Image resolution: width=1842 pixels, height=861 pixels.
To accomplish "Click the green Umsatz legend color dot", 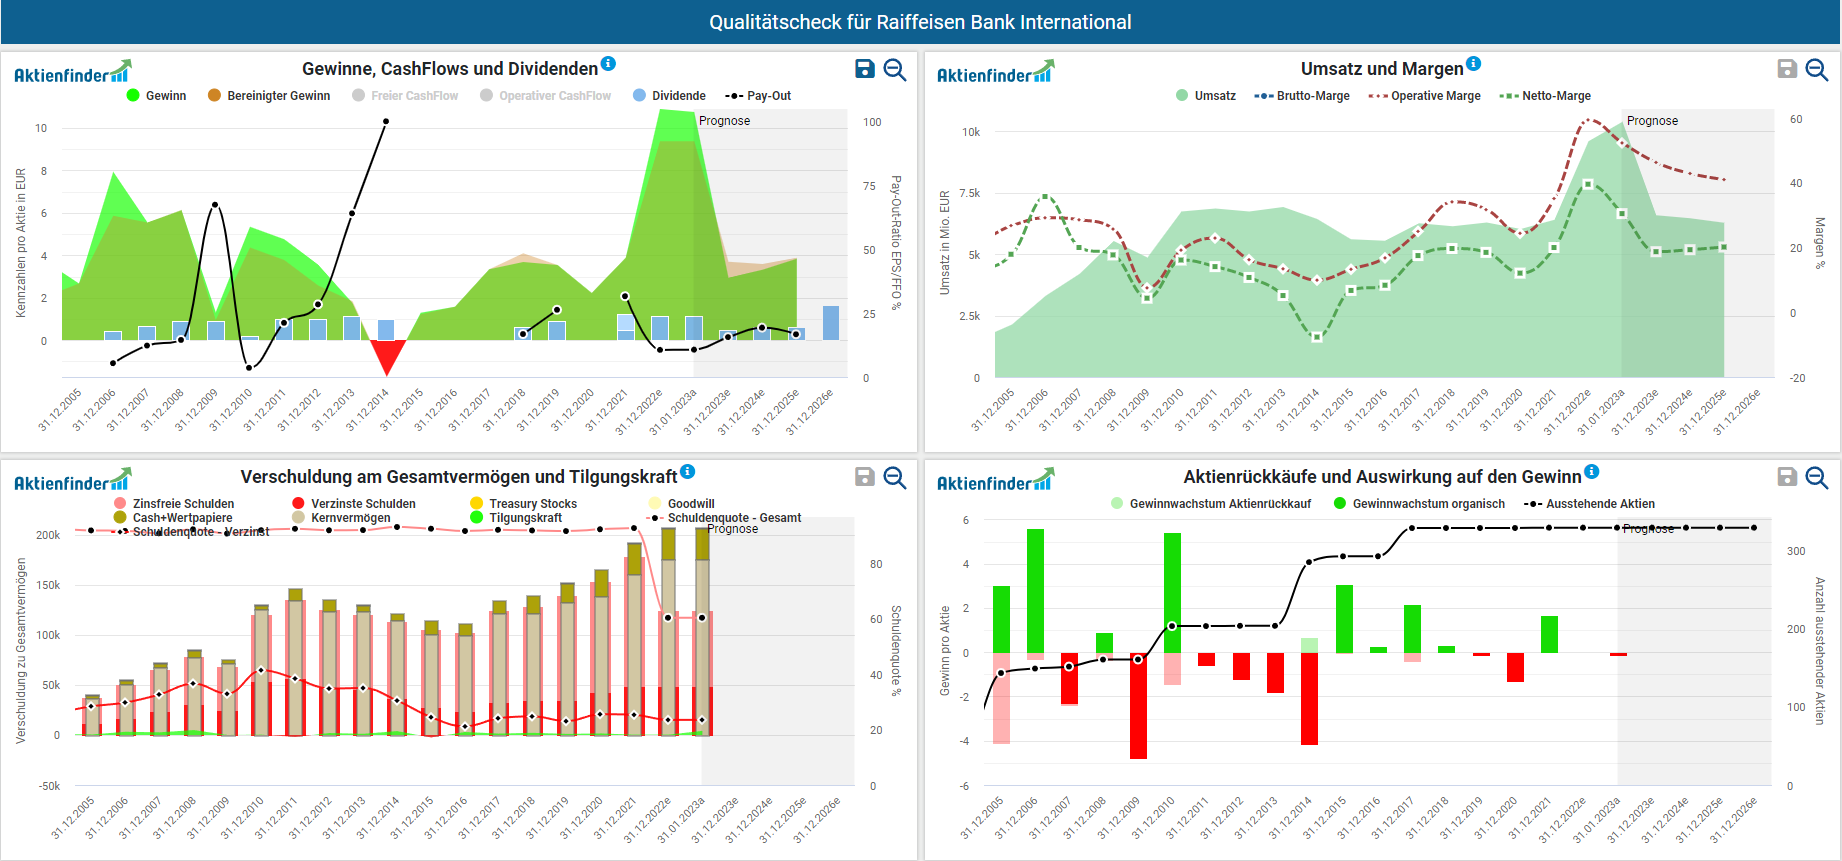I will pos(1182,96).
